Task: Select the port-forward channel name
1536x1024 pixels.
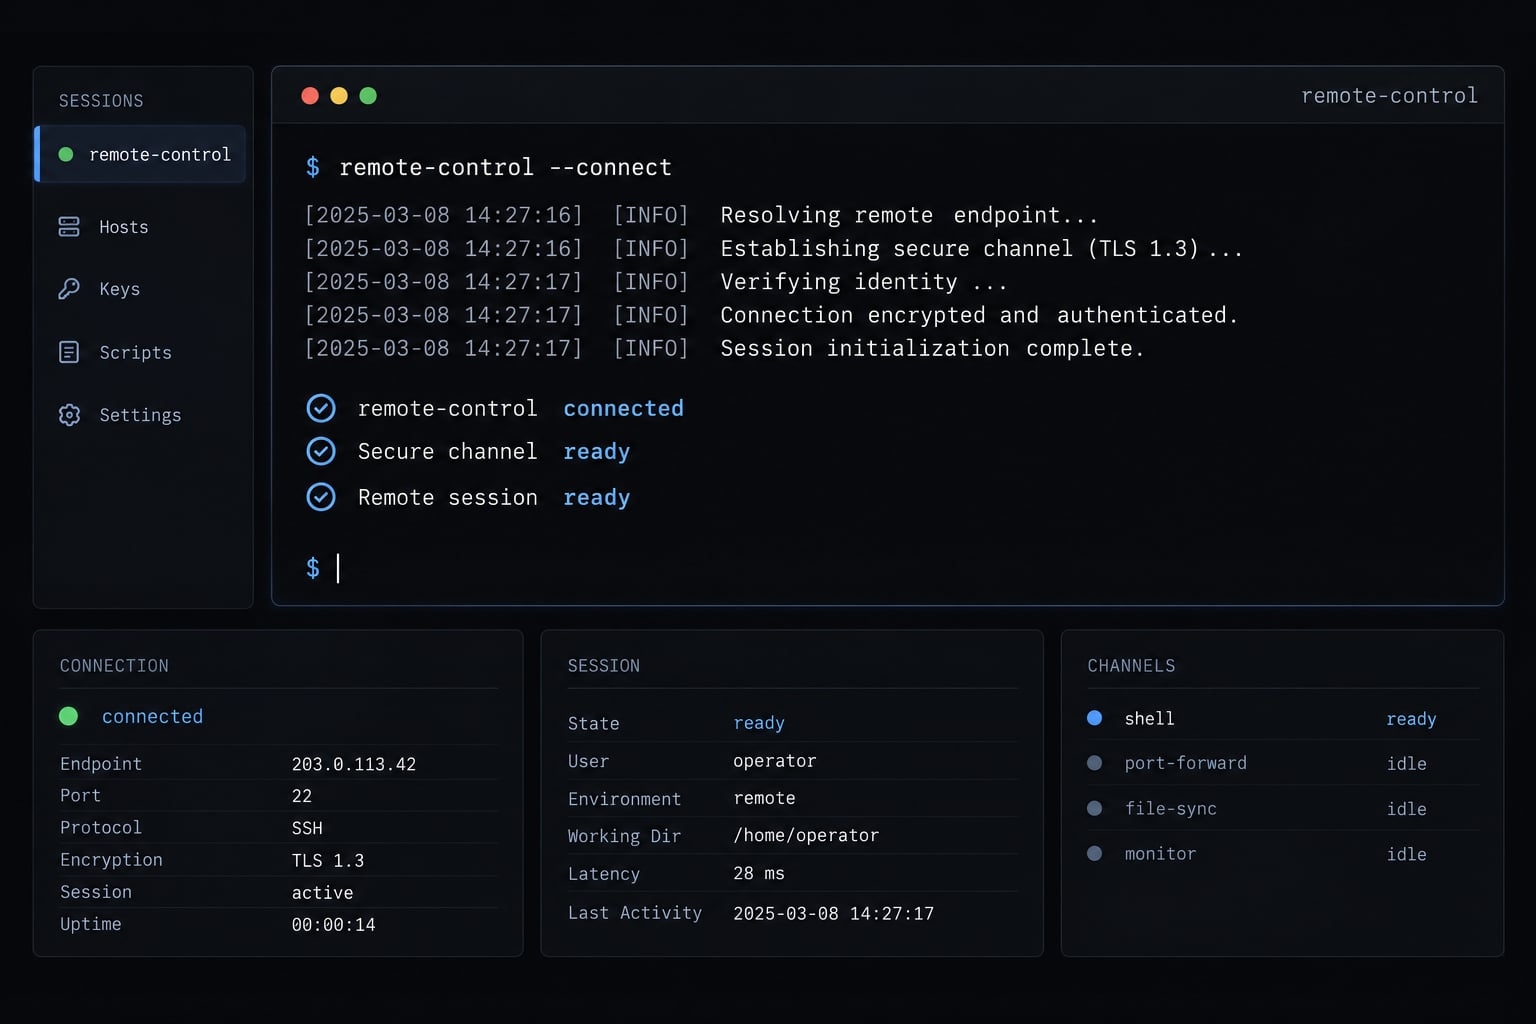Action: (x=1186, y=763)
